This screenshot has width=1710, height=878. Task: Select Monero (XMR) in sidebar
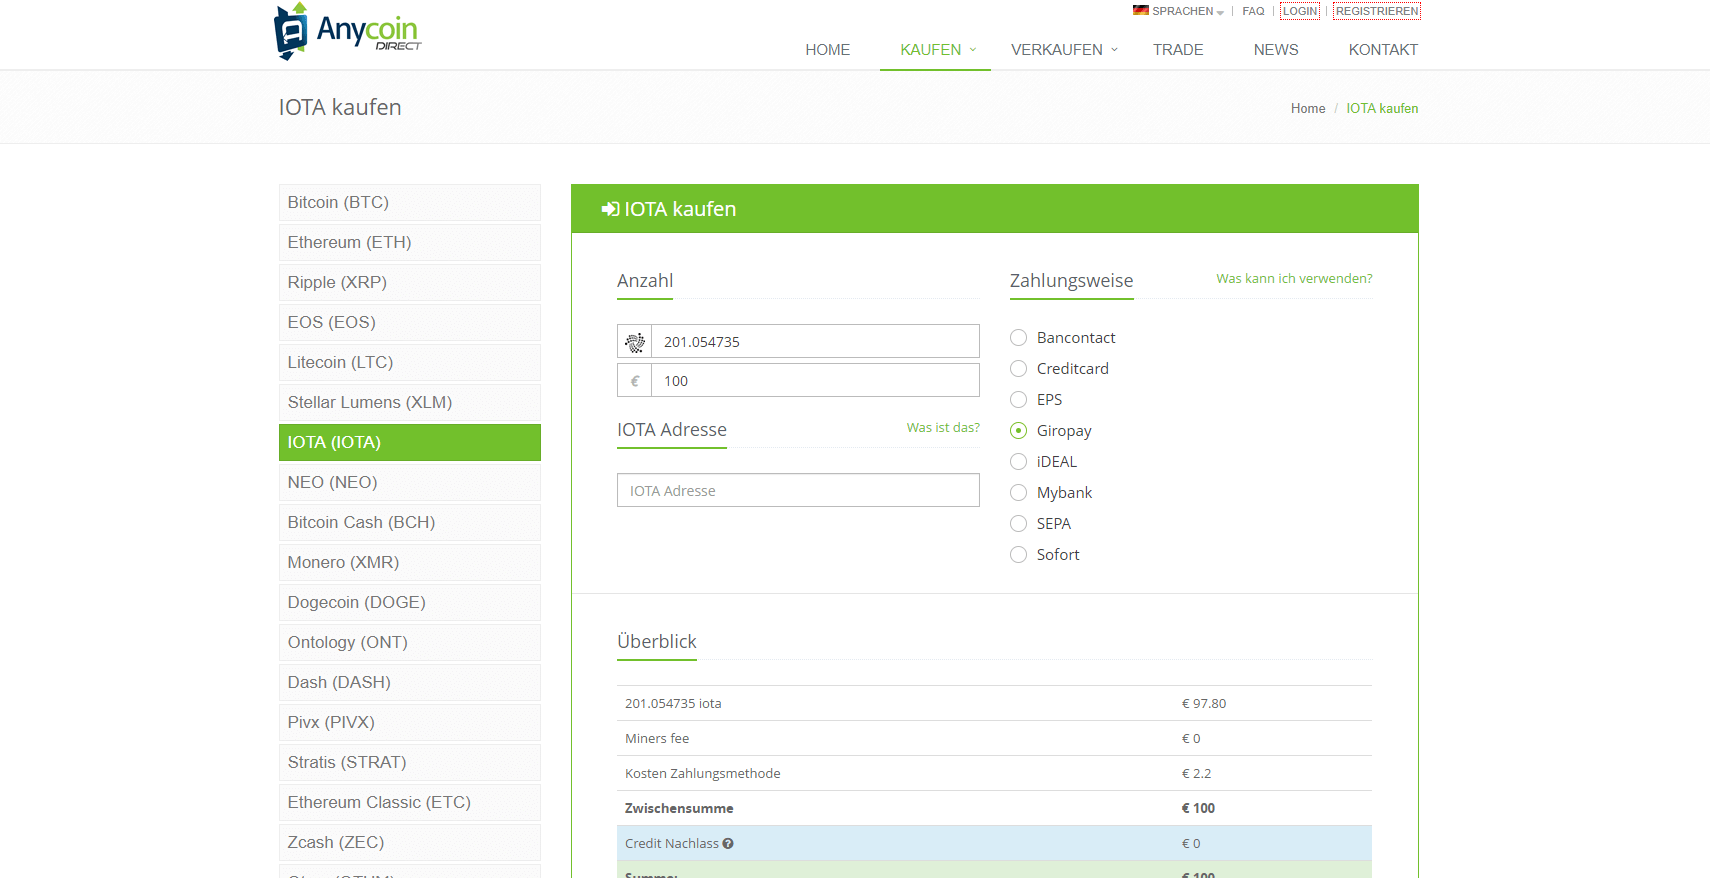click(410, 562)
